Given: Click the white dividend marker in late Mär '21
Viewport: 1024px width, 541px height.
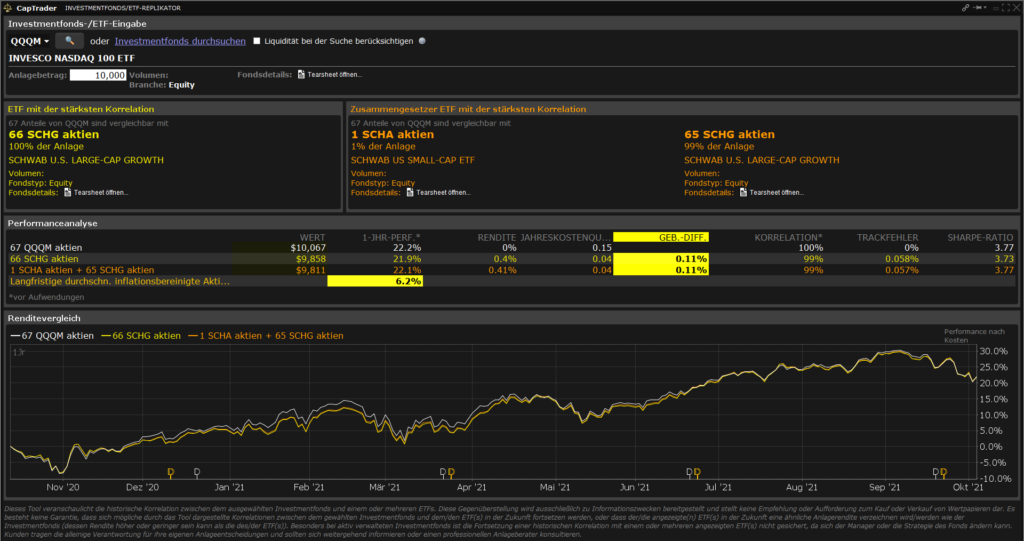Looking at the screenshot, I should tap(443, 472).
